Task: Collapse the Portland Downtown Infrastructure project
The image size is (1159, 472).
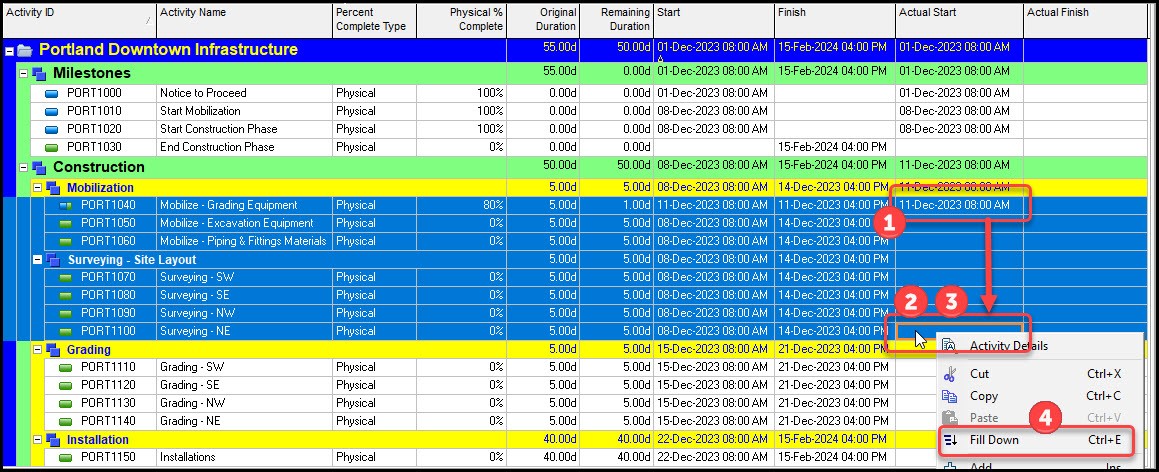Action: [x=9, y=50]
